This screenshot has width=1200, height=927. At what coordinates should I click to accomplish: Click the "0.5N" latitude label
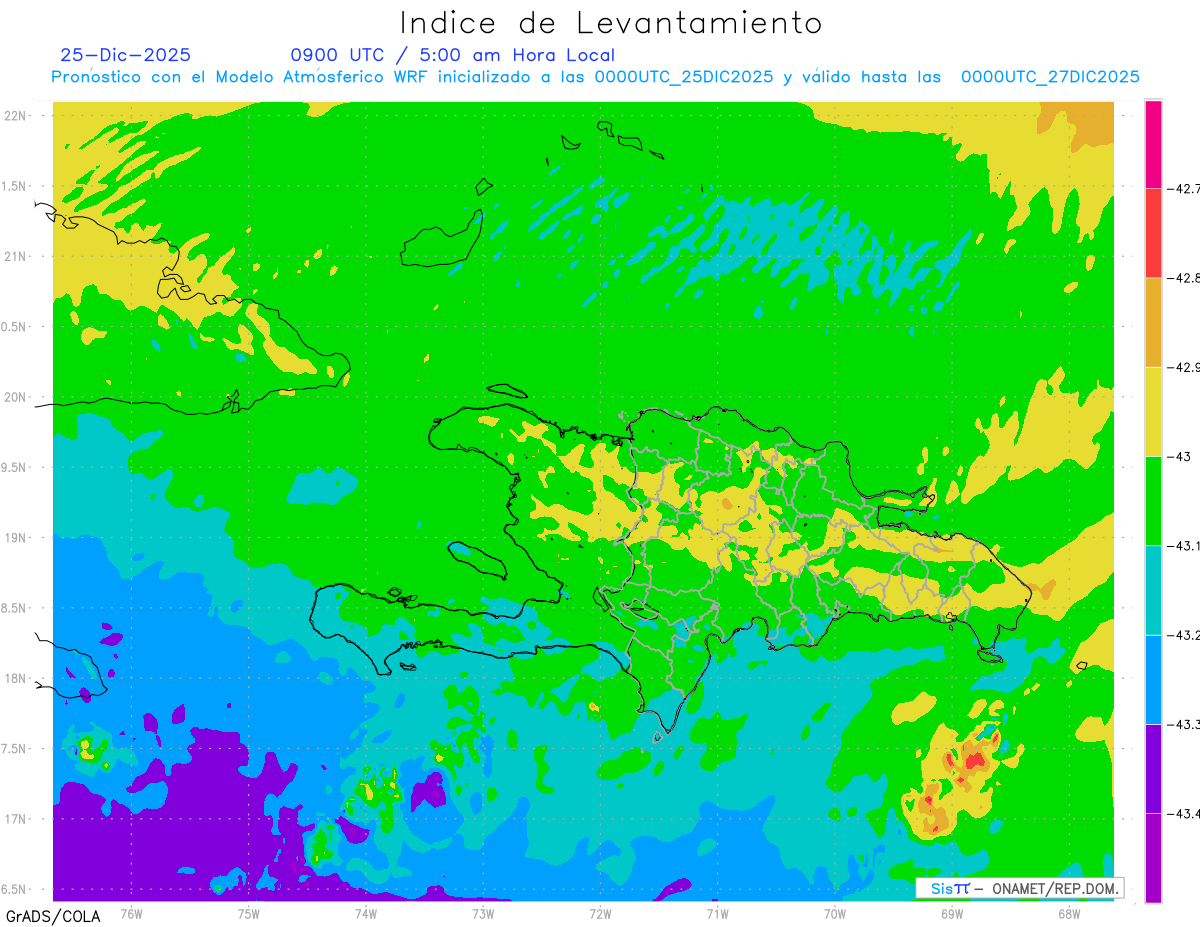[x=15, y=327]
